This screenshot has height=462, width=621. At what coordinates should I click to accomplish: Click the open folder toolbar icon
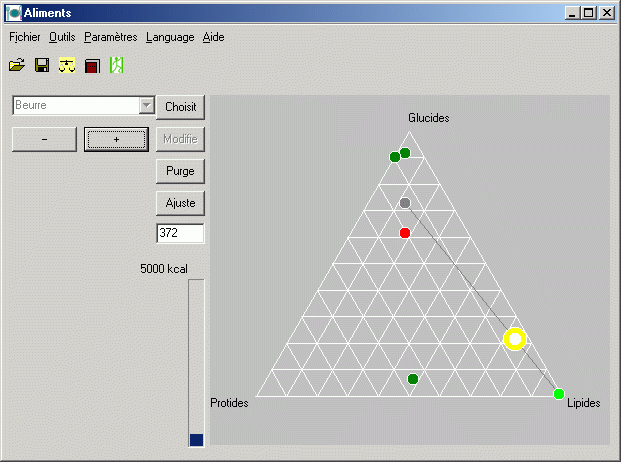16,66
